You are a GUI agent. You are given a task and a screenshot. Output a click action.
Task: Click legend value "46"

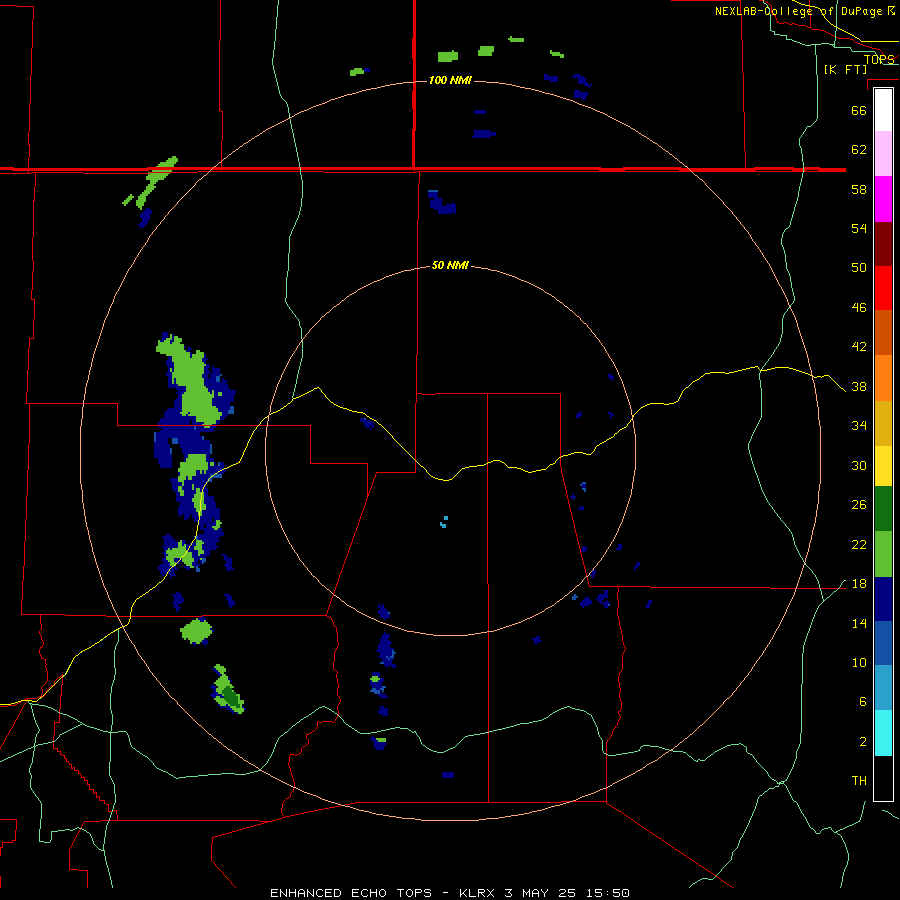coord(859,308)
